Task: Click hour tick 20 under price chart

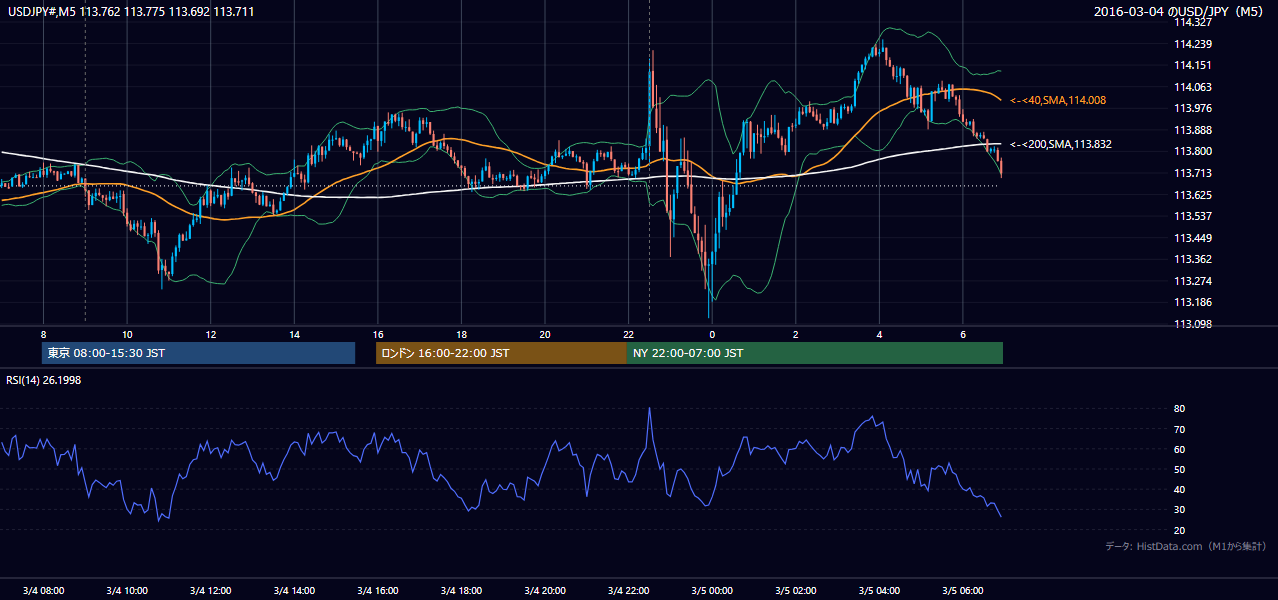Action: pos(545,334)
